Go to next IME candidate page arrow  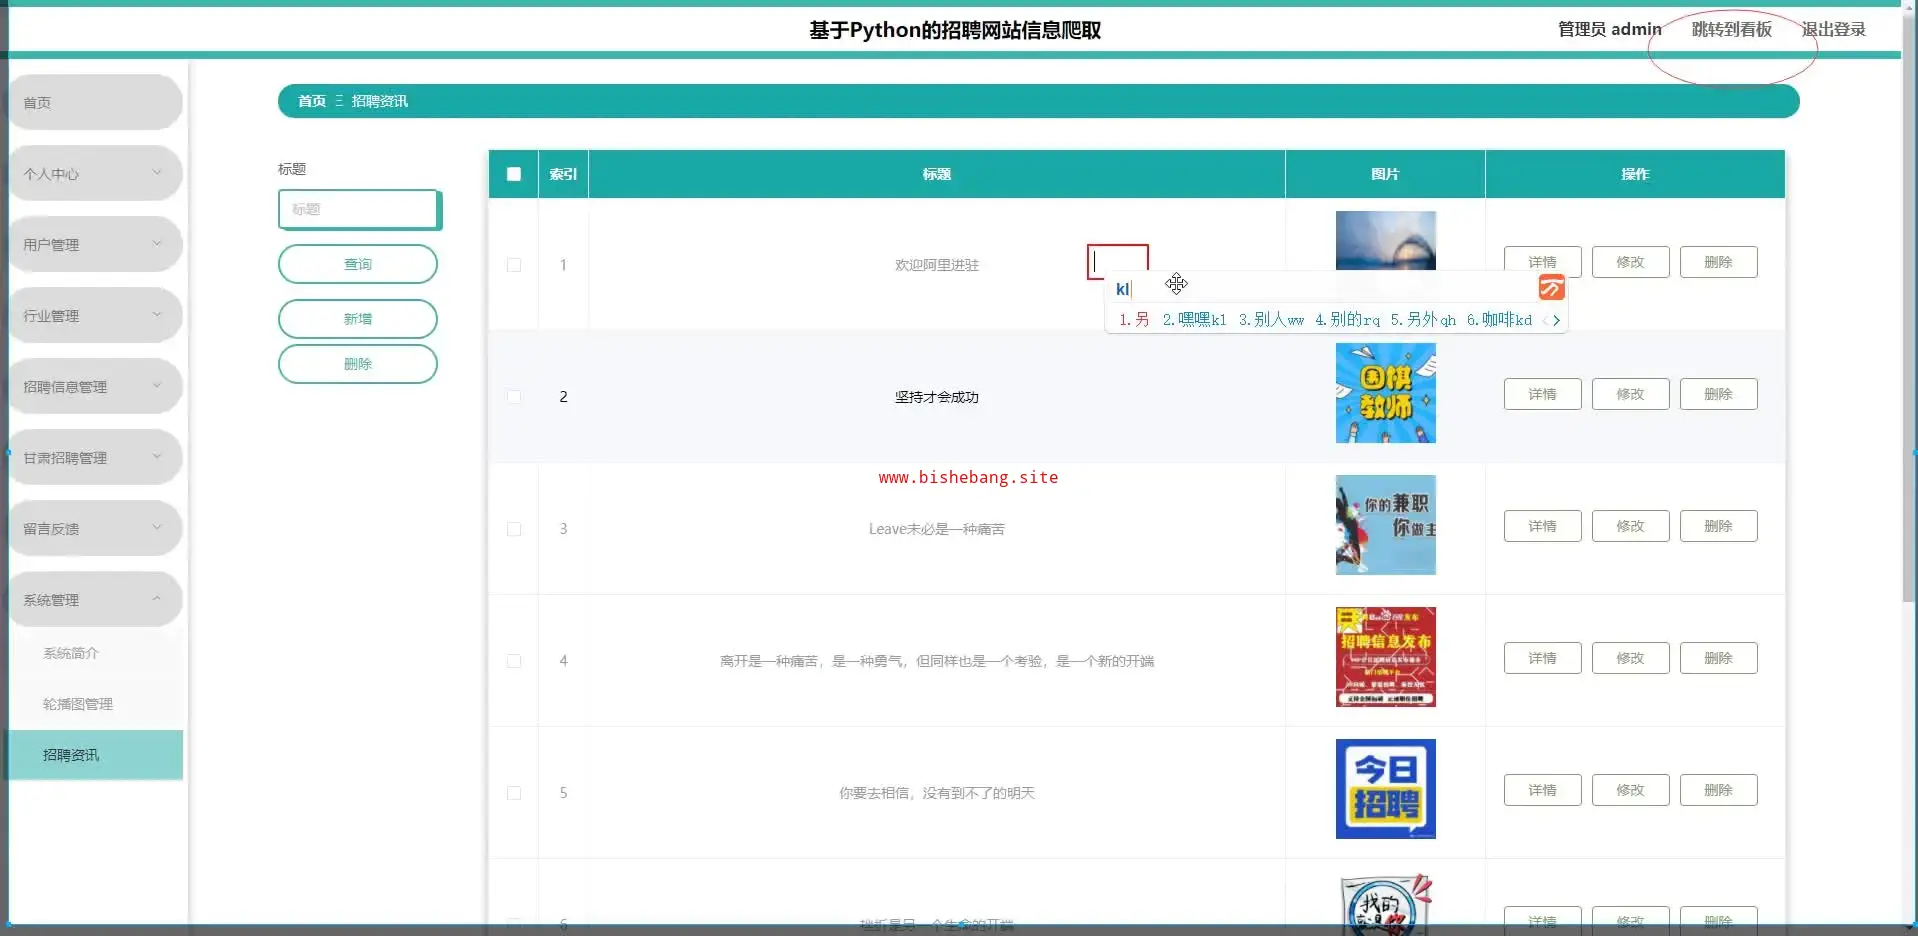(x=1557, y=320)
